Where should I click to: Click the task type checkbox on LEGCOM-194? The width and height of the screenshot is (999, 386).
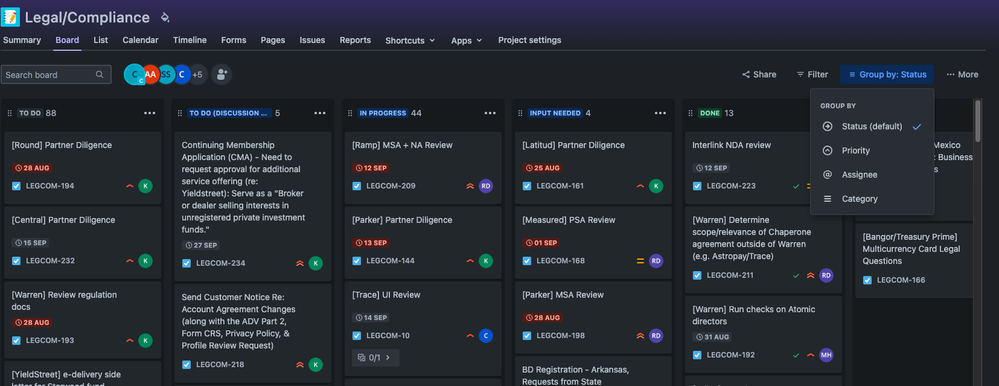17,186
